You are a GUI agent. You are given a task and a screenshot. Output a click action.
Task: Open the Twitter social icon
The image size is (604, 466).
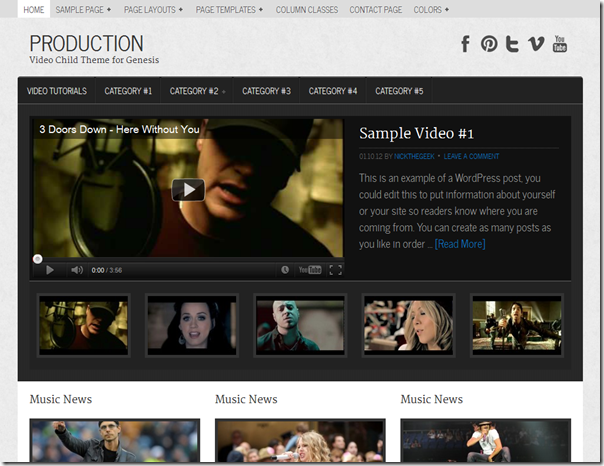pos(512,44)
